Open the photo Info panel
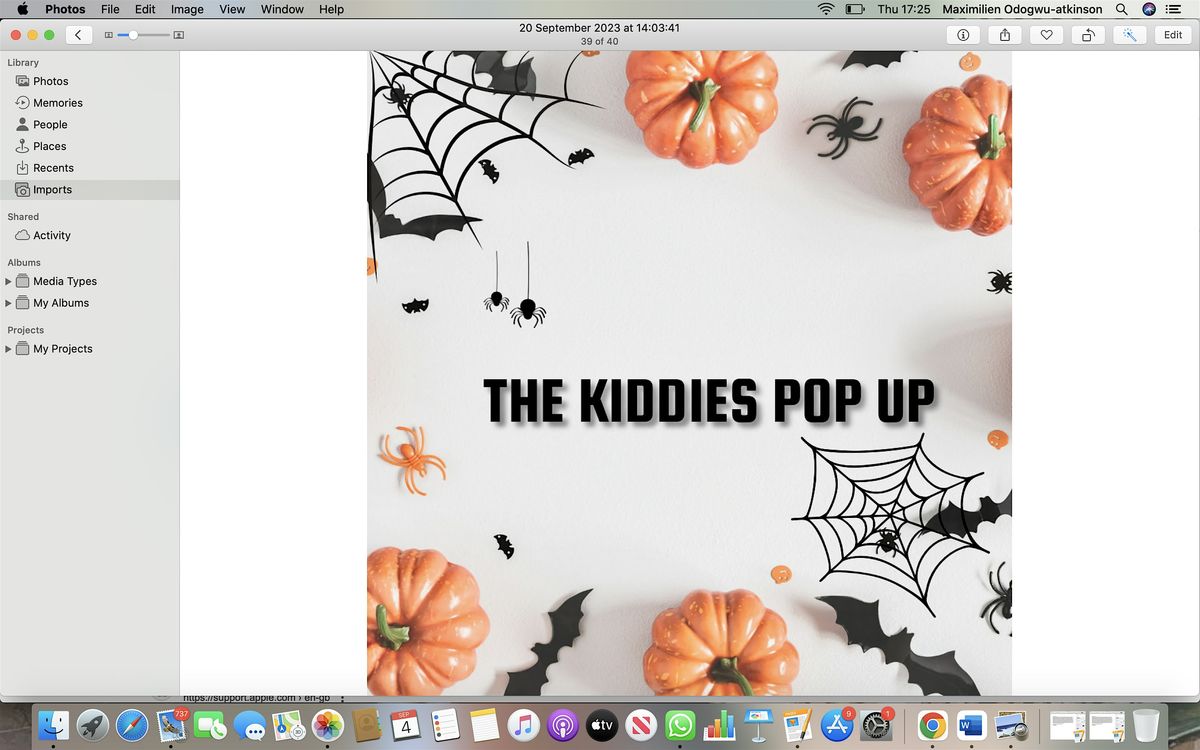 point(963,35)
